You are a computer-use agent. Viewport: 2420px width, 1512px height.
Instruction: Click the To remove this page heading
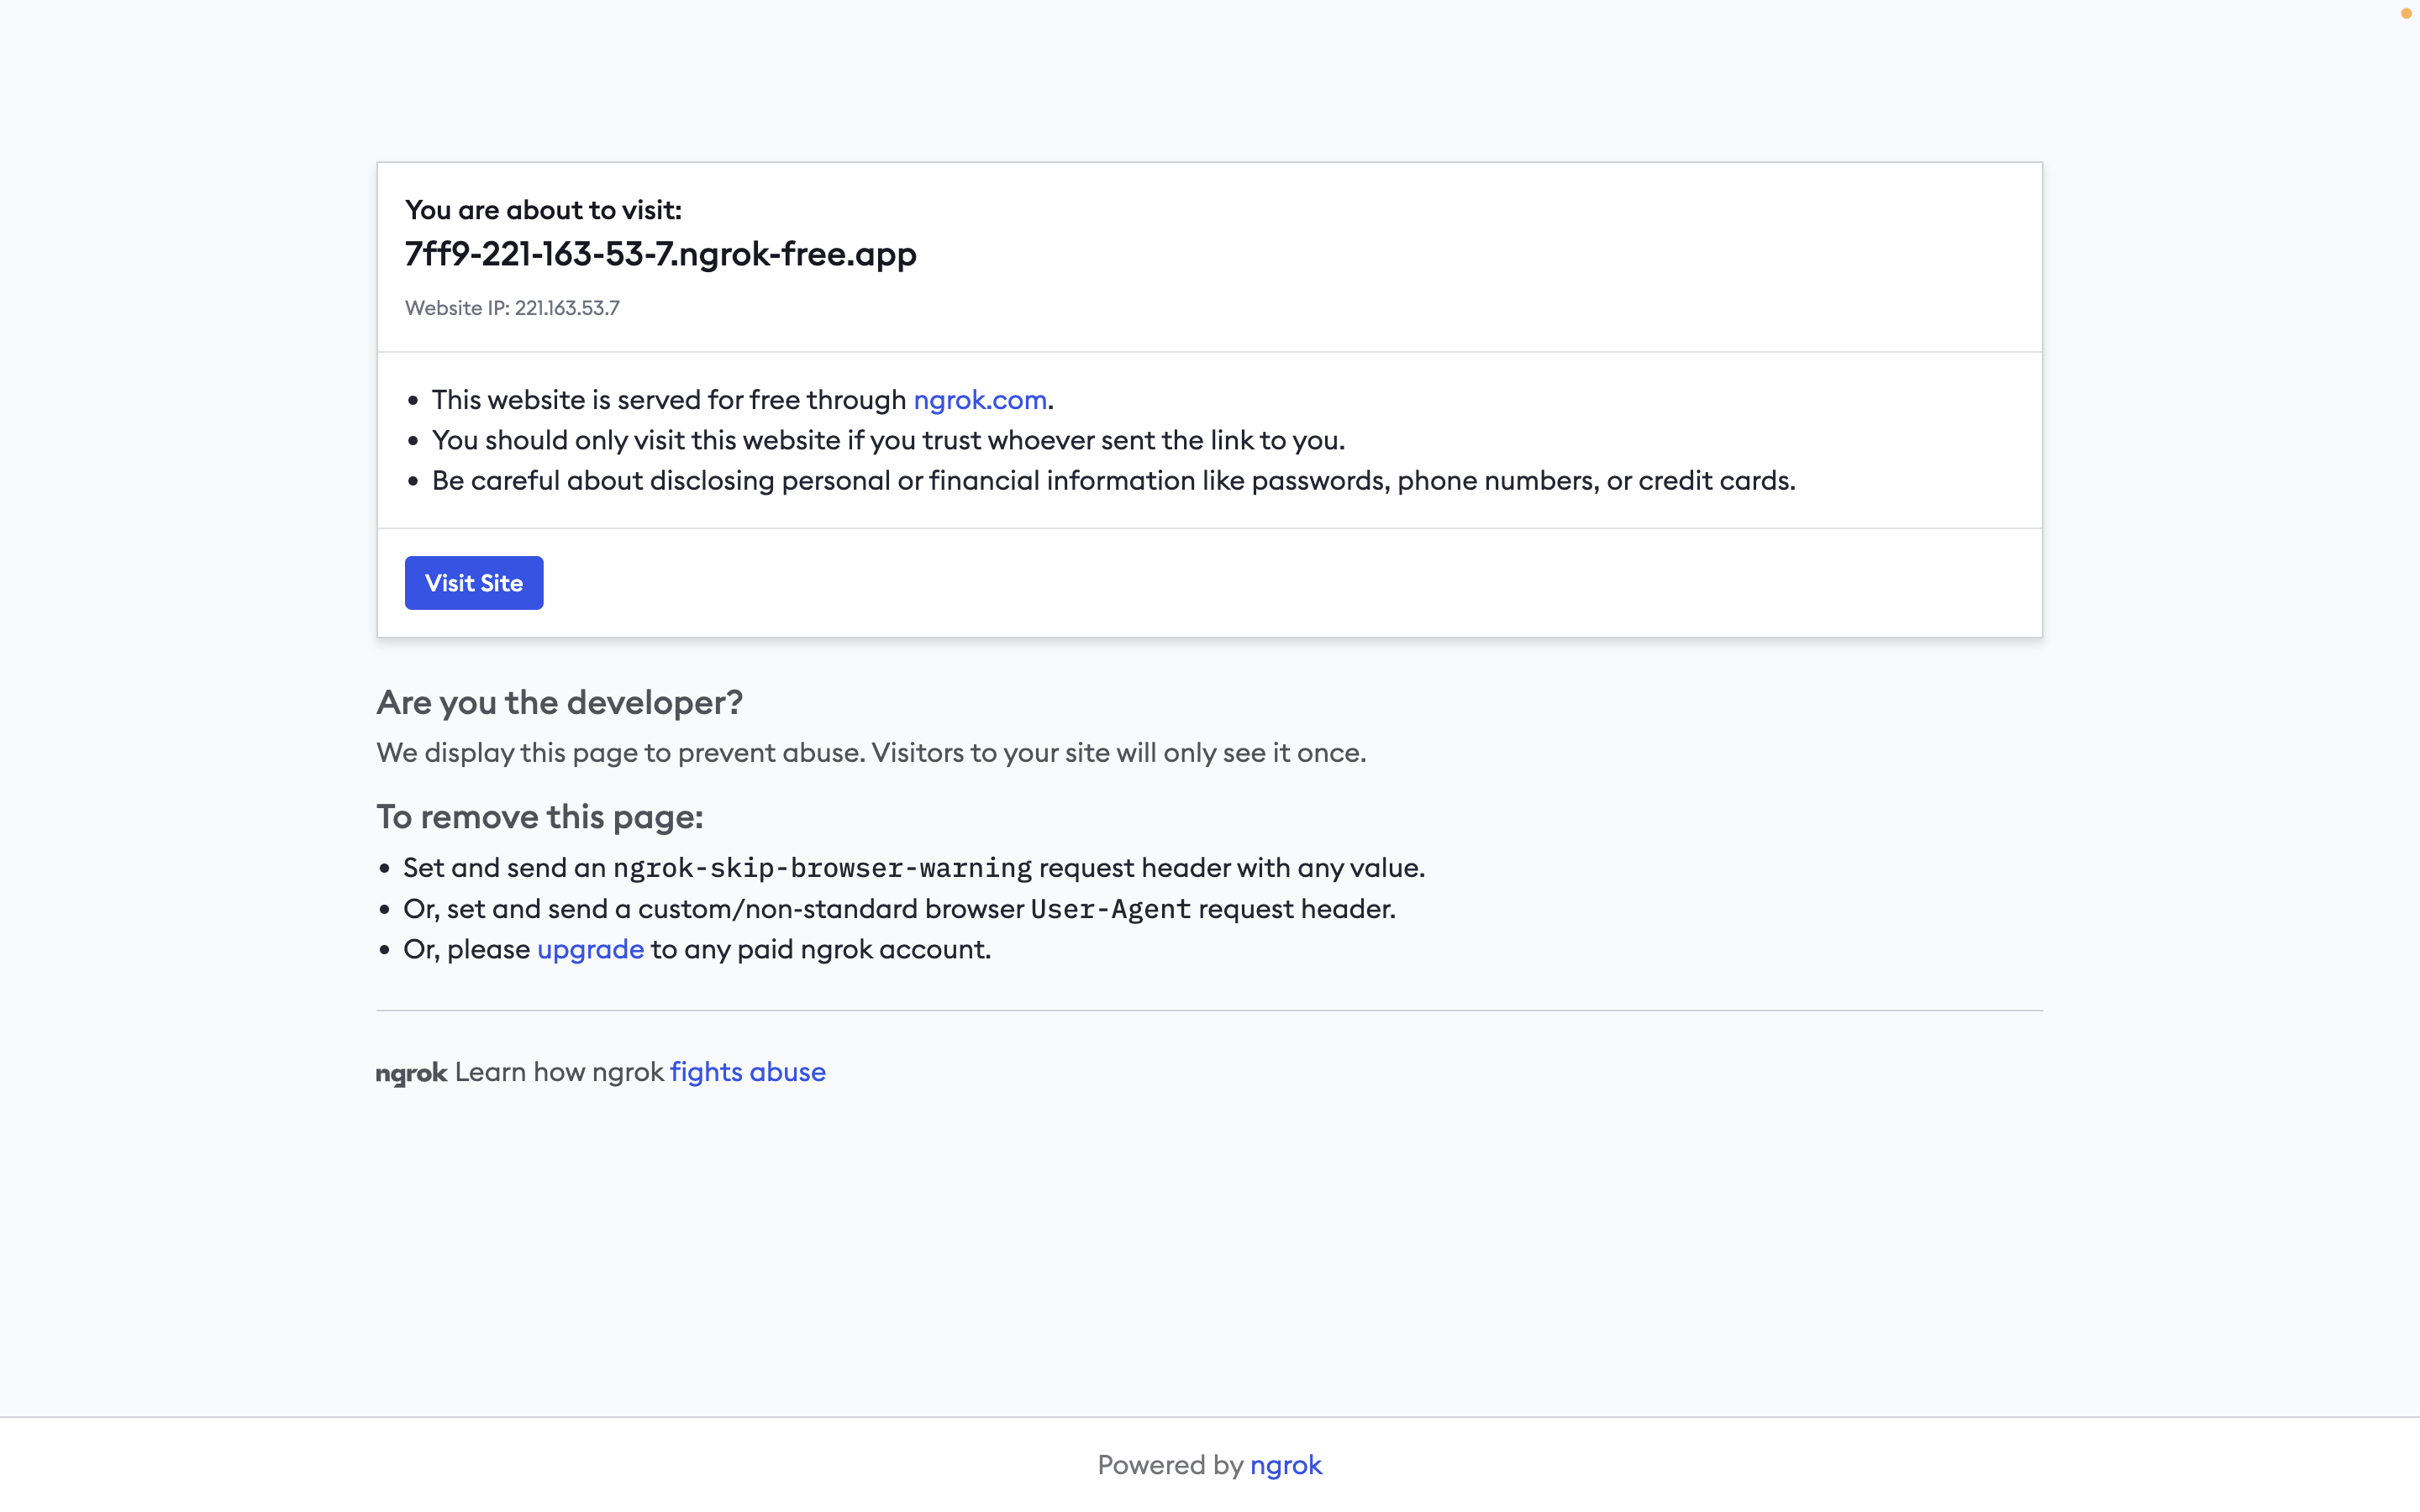[x=539, y=817]
